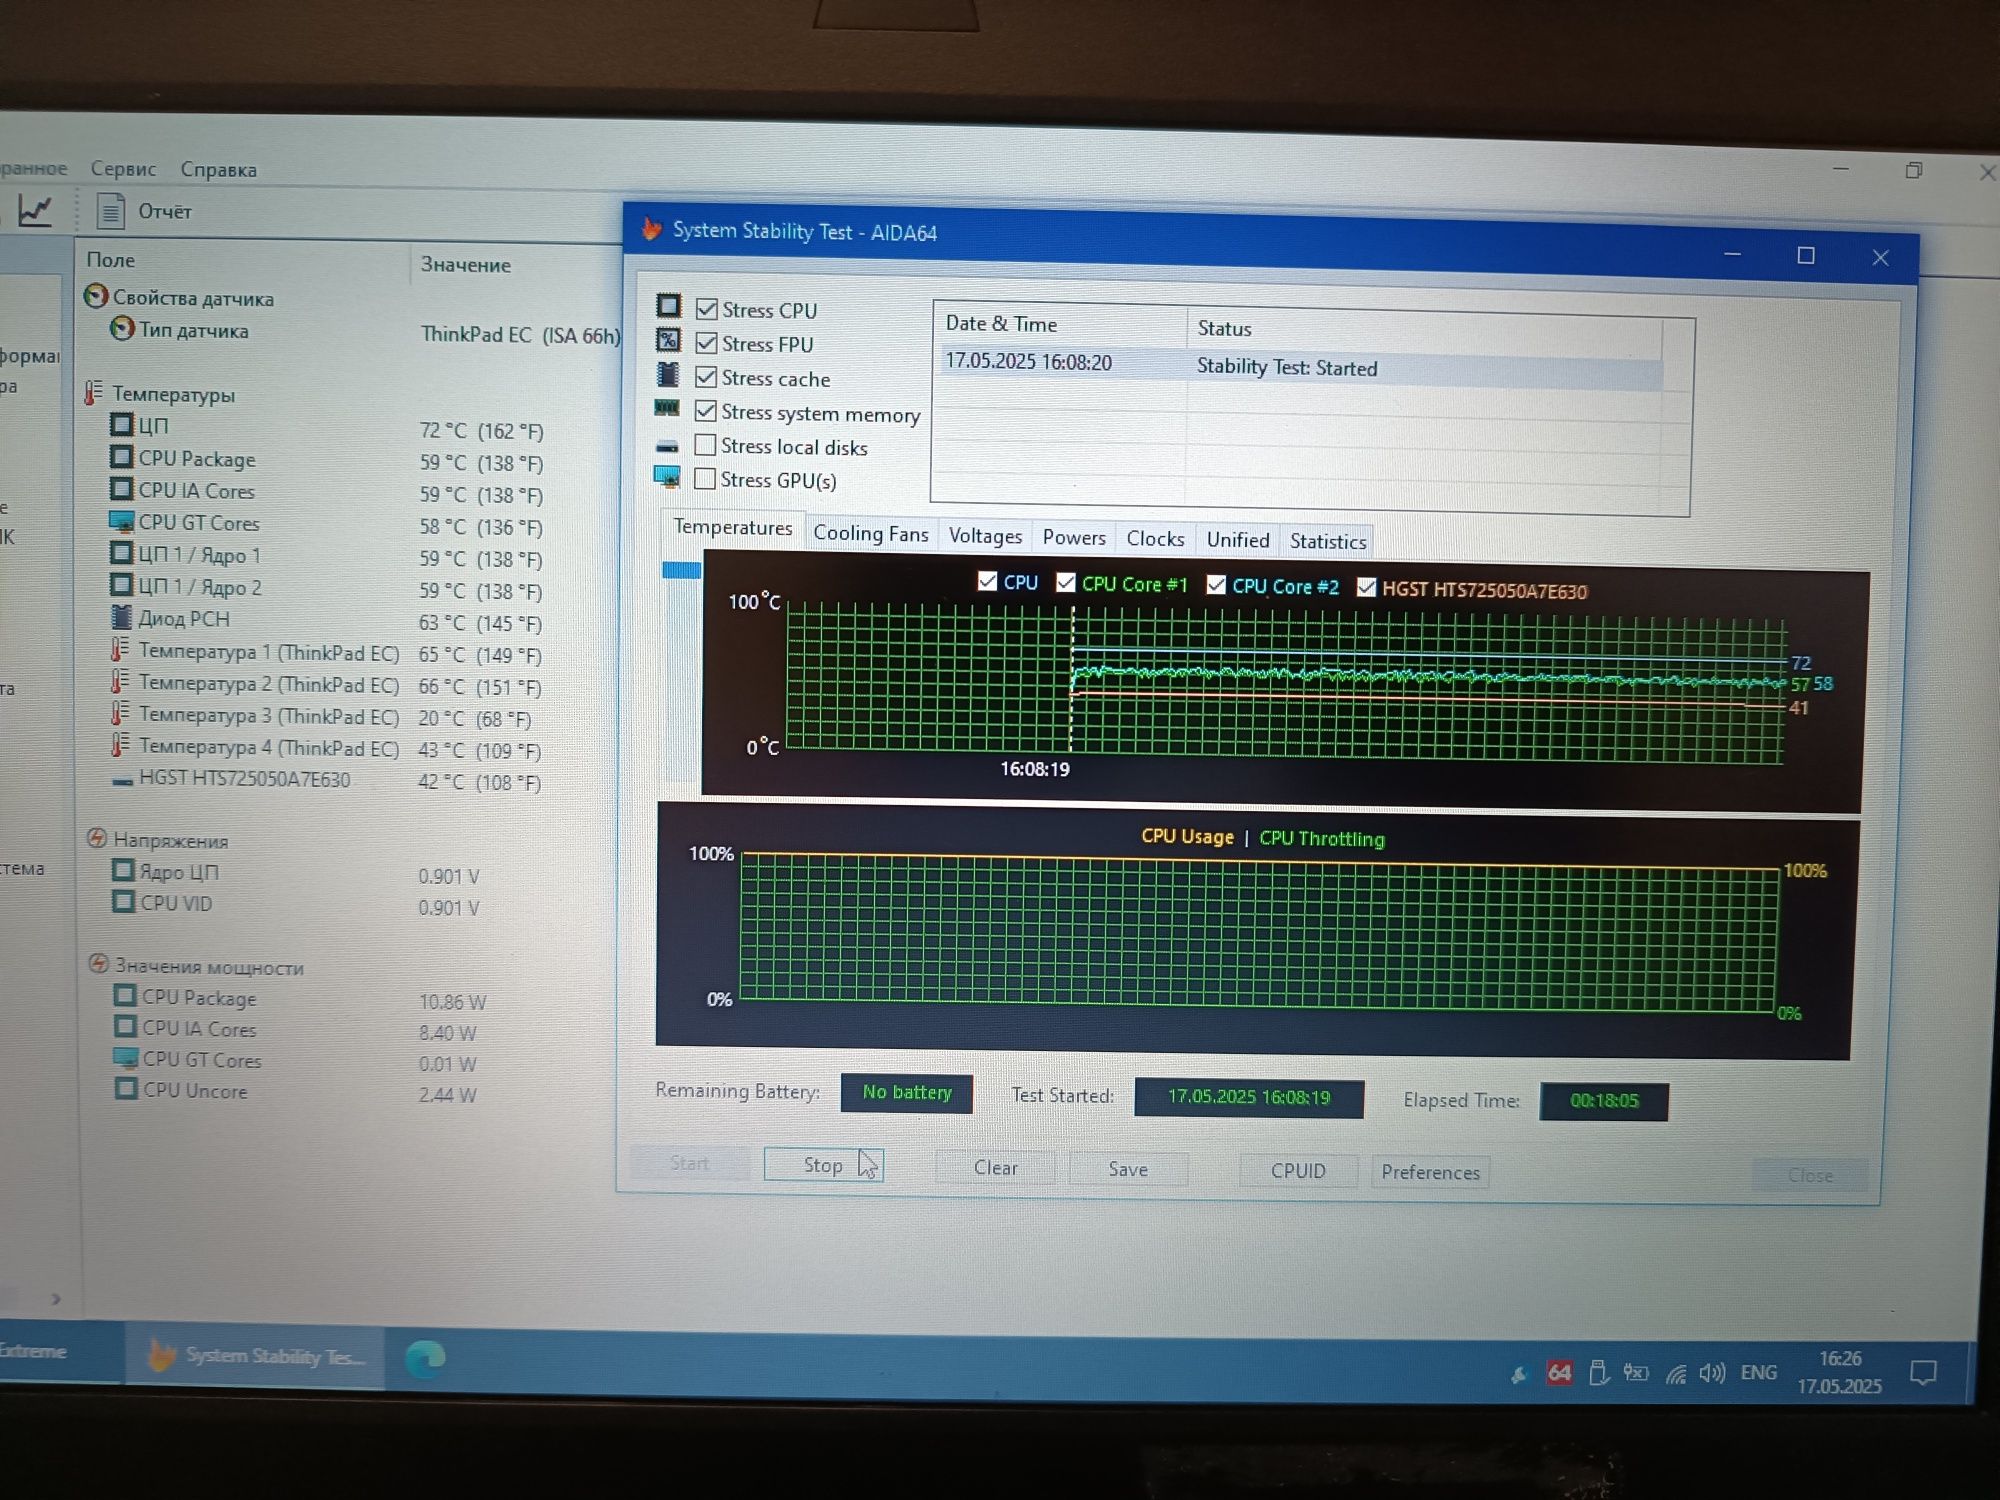This screenshot has height=1500, width=2000.
Task: Select the Ядро ЦП voltage row
Action: (x=296, y=873)
